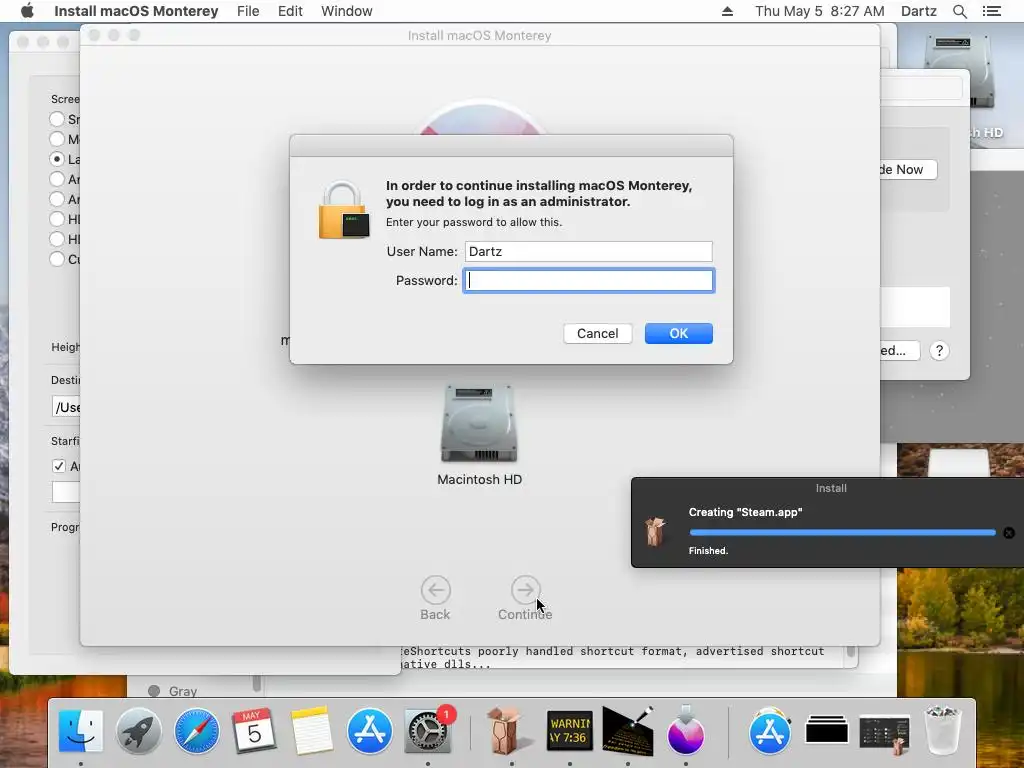Click the Wineskin icon in Install notification
The height and width of the screenshot is (768, 1024).
655,531
